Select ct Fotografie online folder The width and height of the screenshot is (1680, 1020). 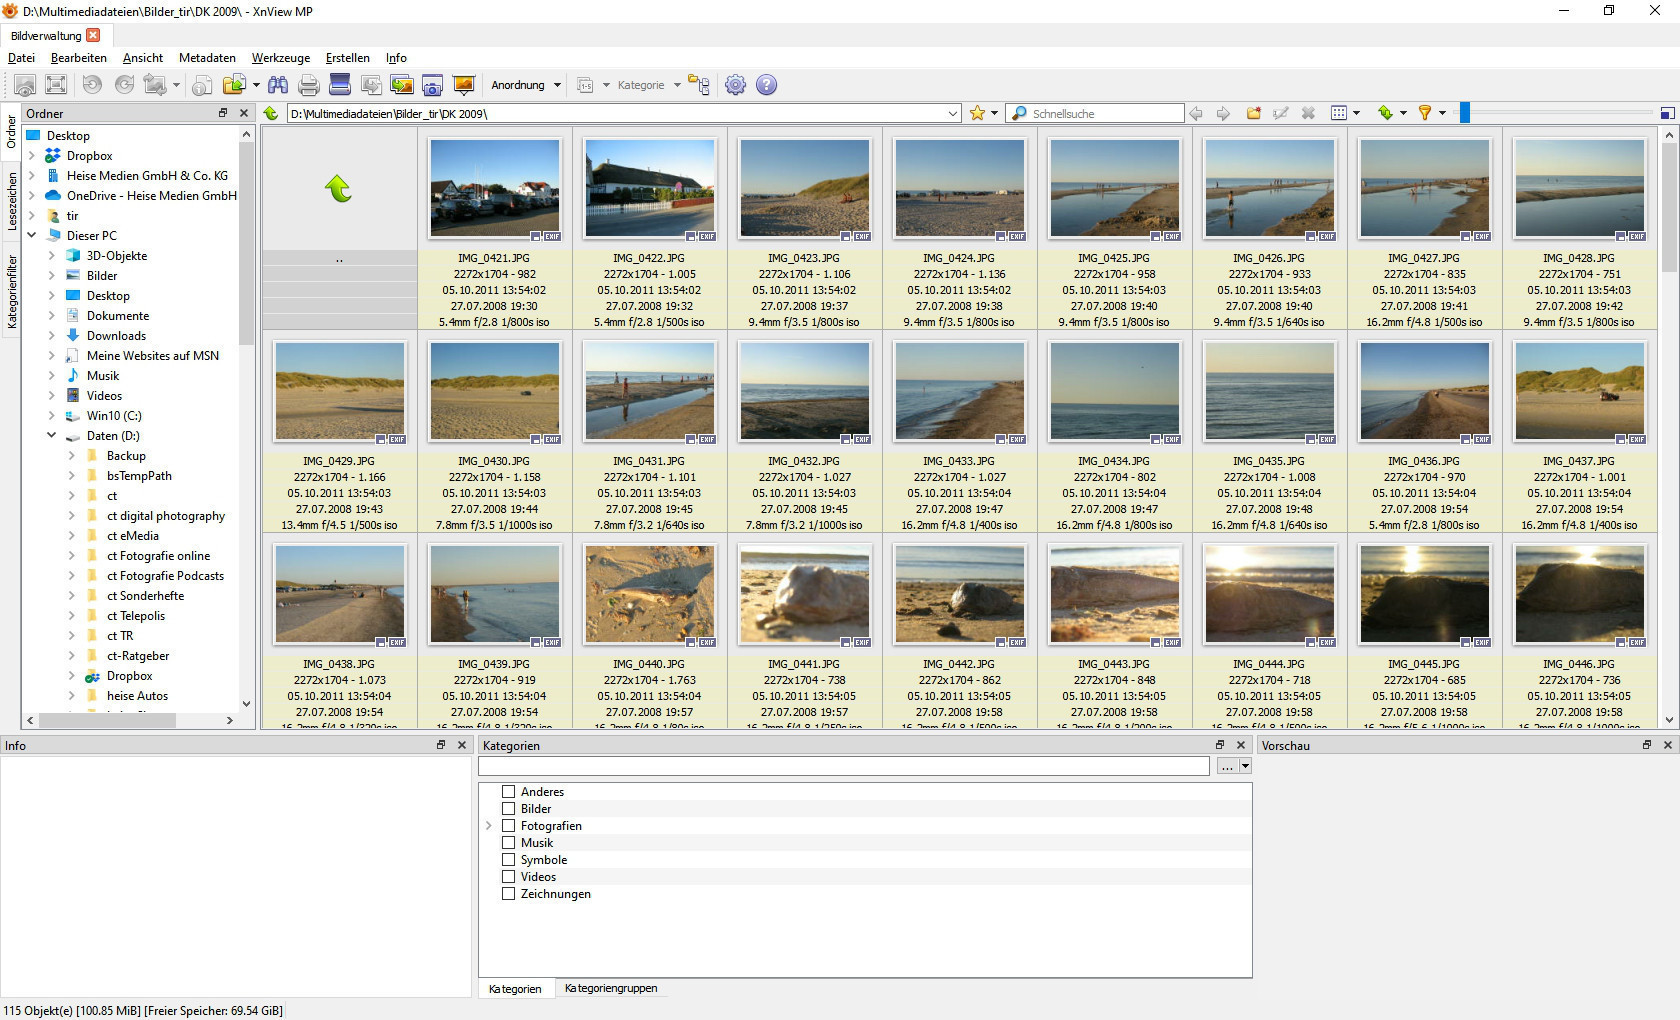158,556
